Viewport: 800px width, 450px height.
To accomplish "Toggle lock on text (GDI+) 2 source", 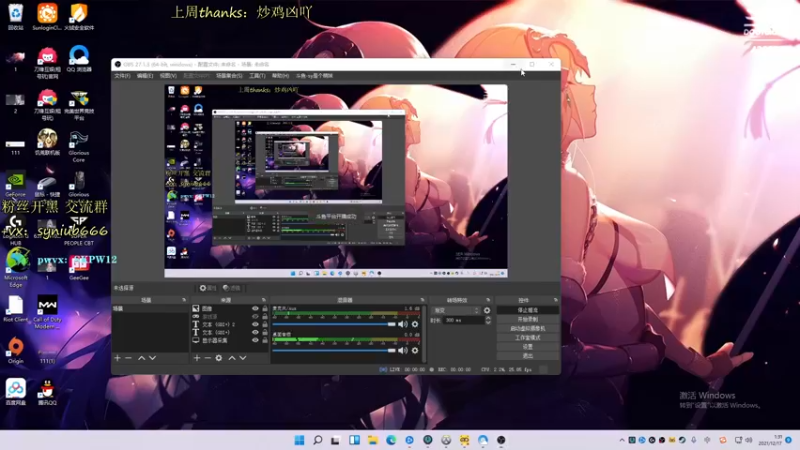I will 265,324.
